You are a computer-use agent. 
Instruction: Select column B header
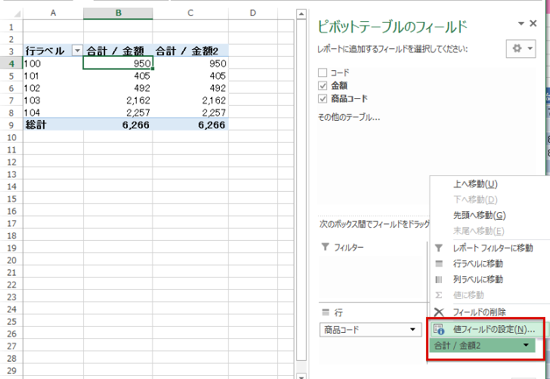point(118,13)
